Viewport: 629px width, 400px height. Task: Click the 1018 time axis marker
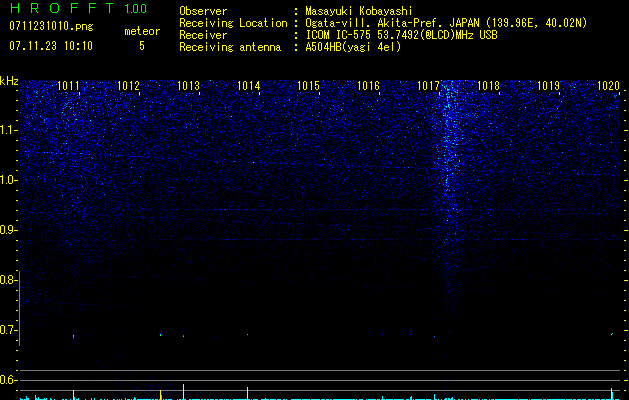click(x=489, y=86)
